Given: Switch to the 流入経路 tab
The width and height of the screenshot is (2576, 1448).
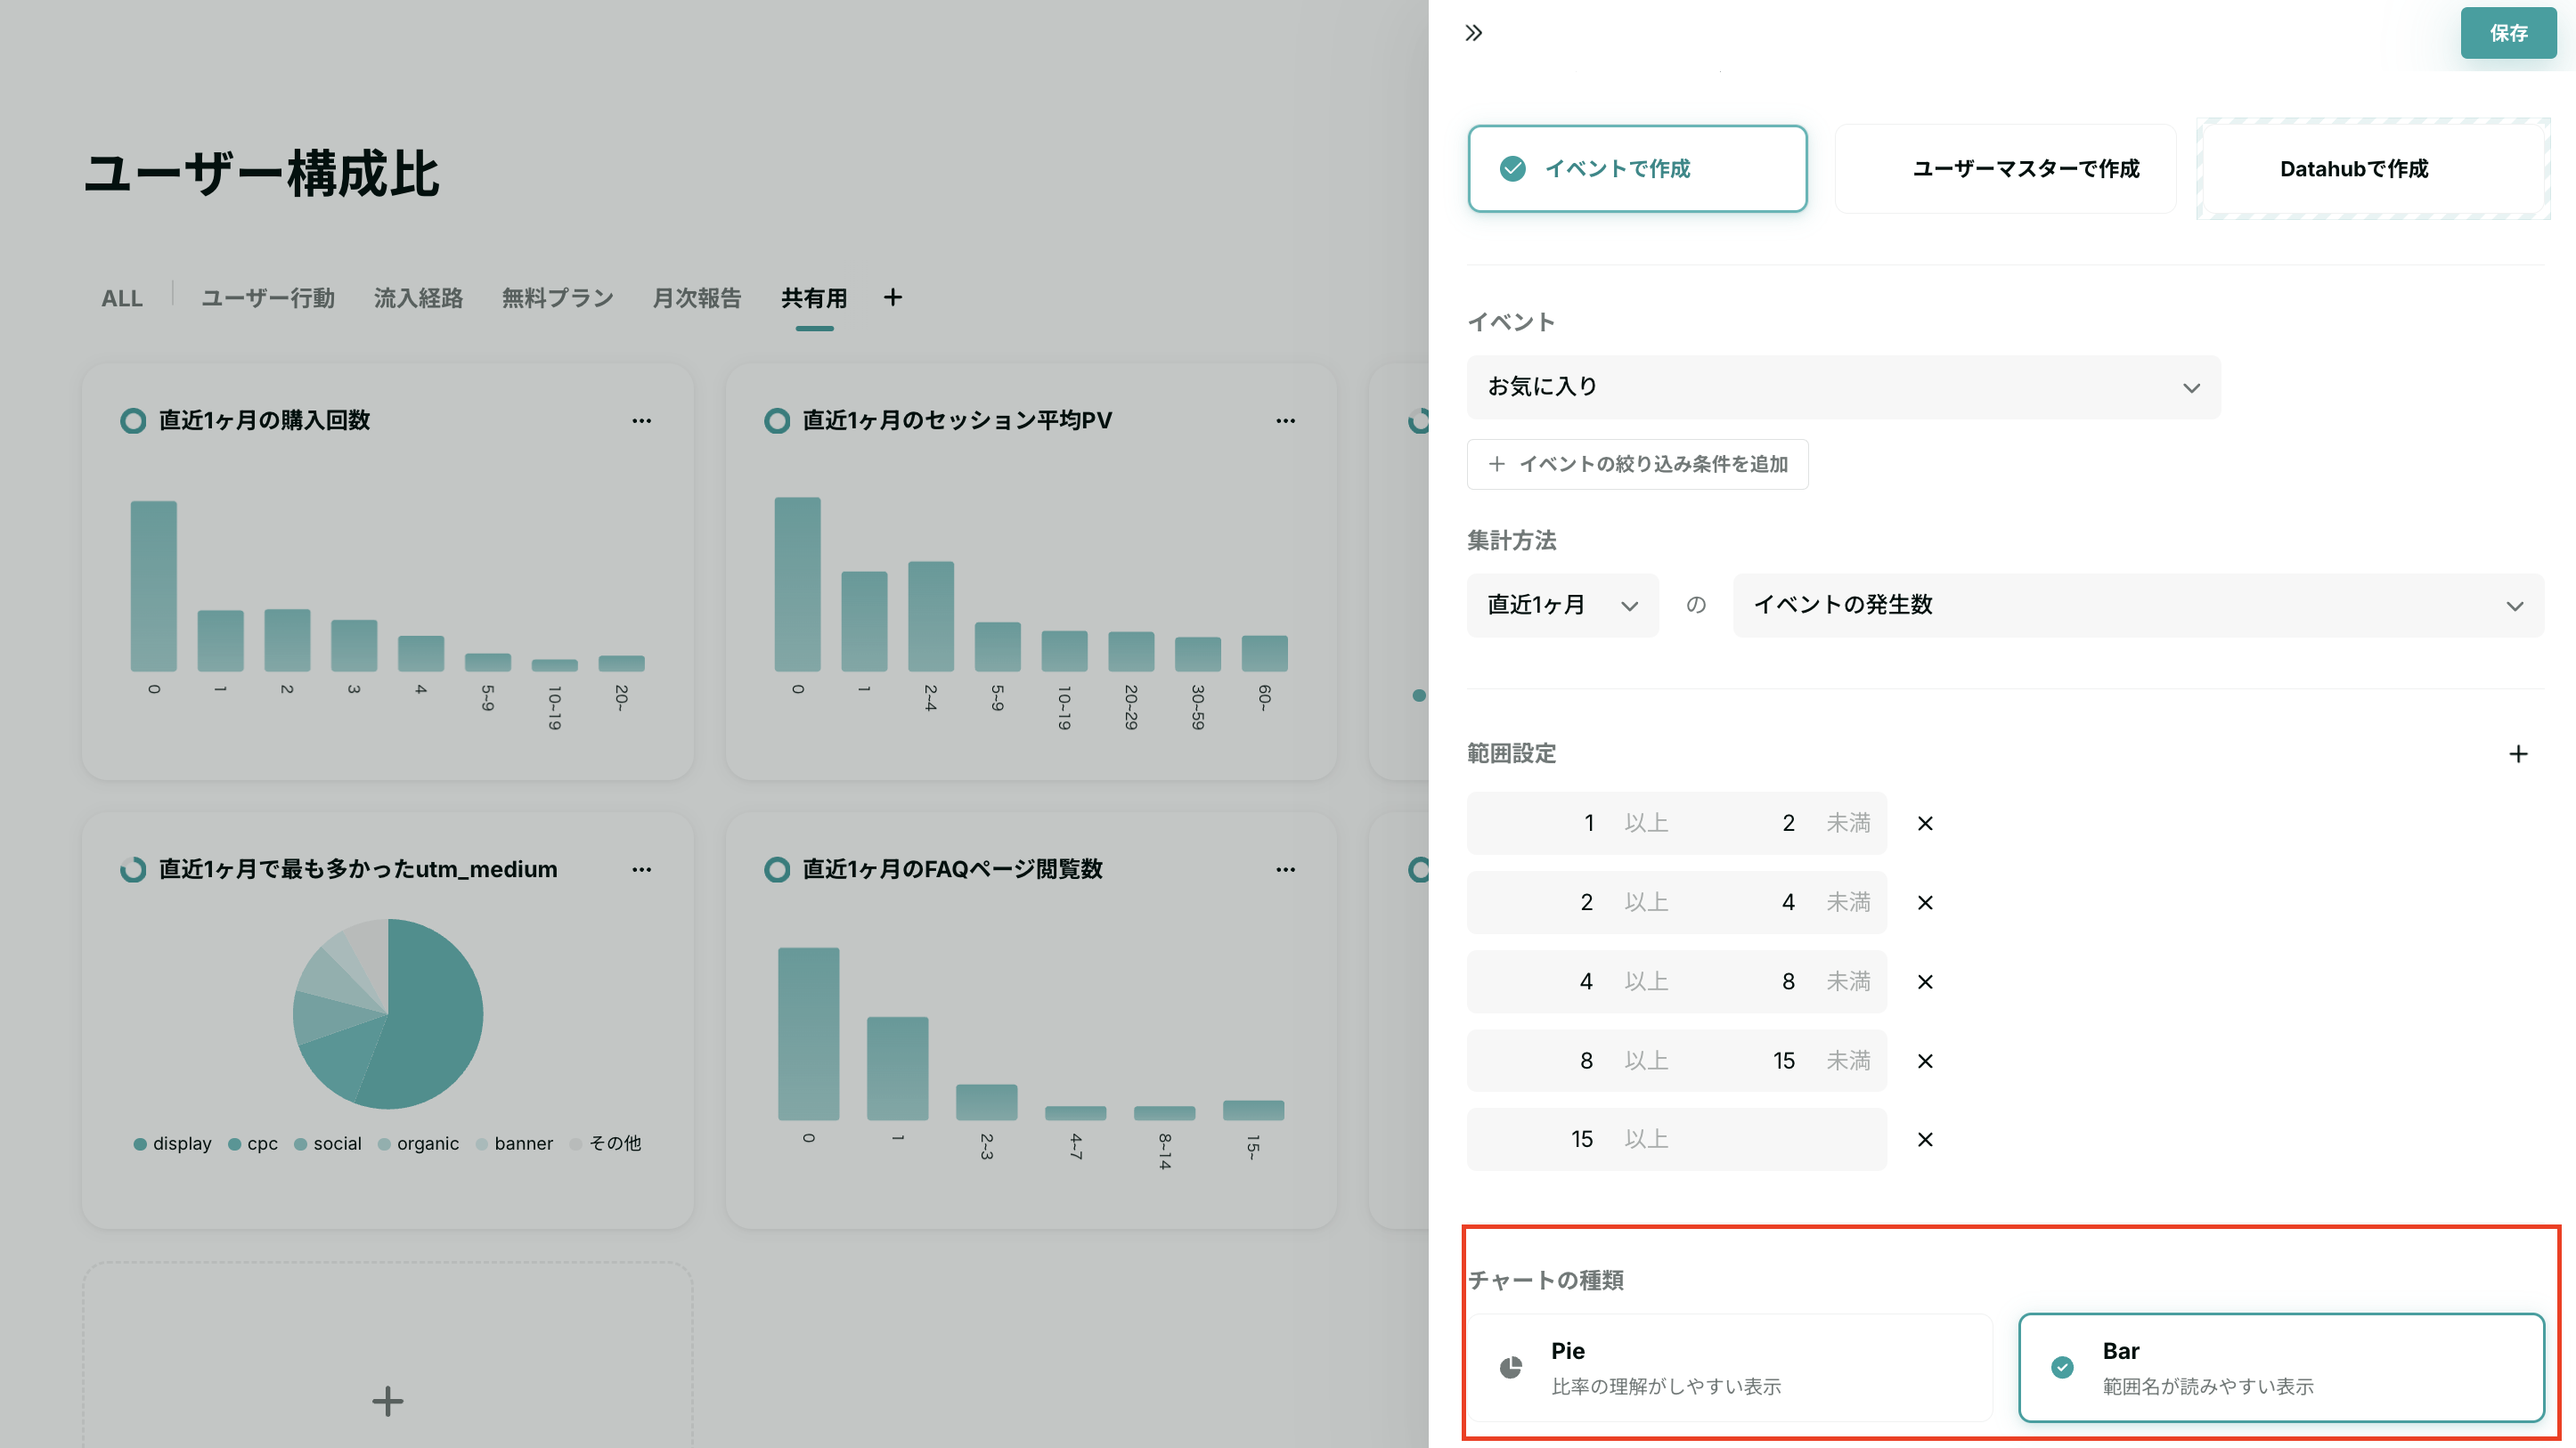Looking at the screenshot, I should [x=418, y=298].
